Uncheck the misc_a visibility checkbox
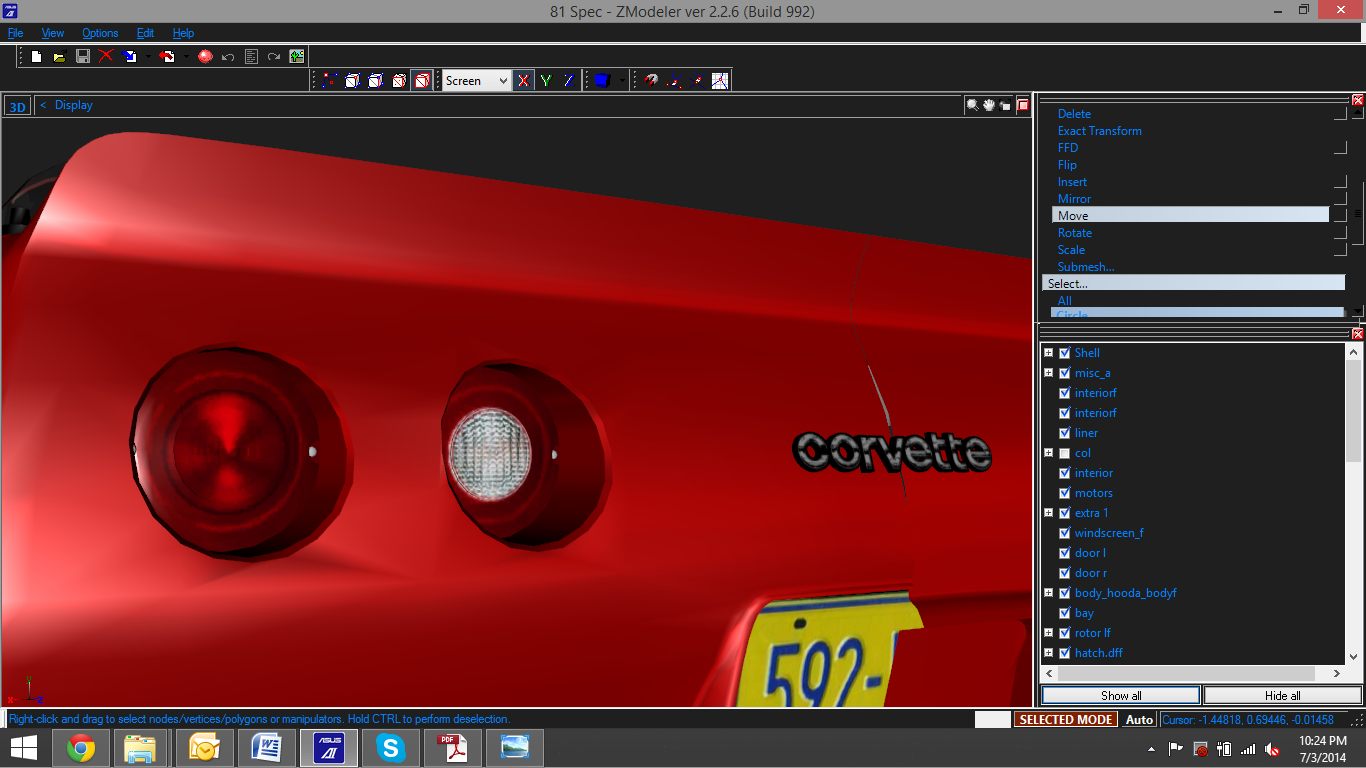1366x768 pixels. (x=1064, y=373)
